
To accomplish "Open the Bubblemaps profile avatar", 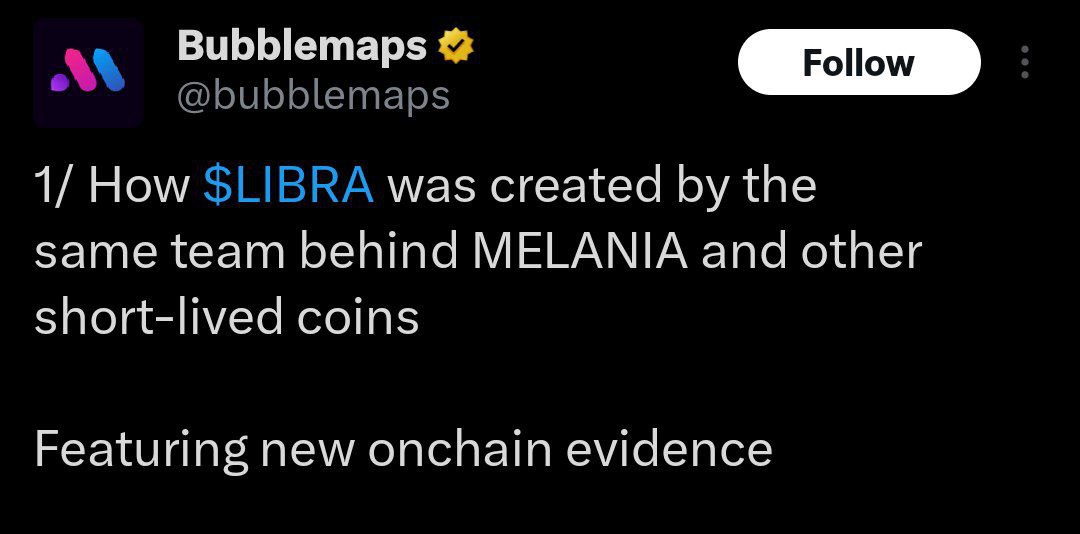I will coord(88,73).
